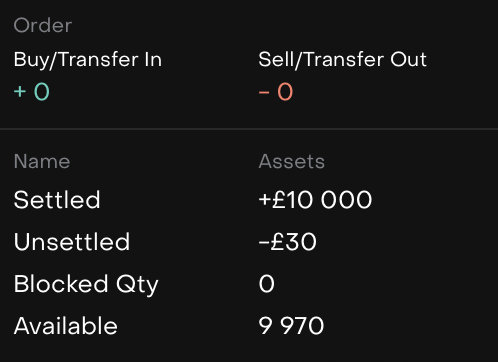Click the word Qty in Blocked Qty

(137, 285)
